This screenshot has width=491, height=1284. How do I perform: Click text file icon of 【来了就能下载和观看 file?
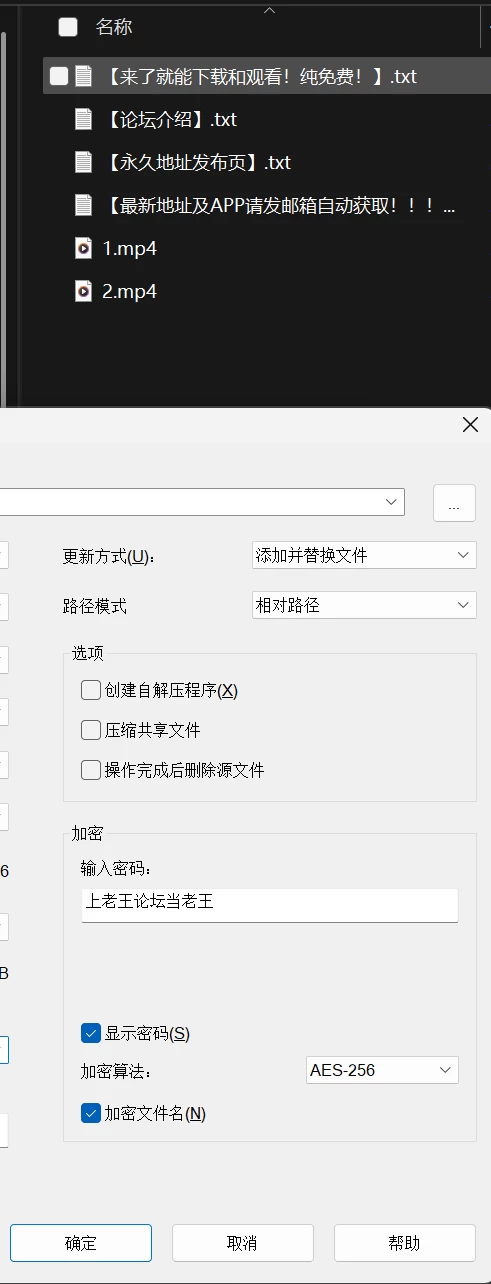click(x=84, y=76)
